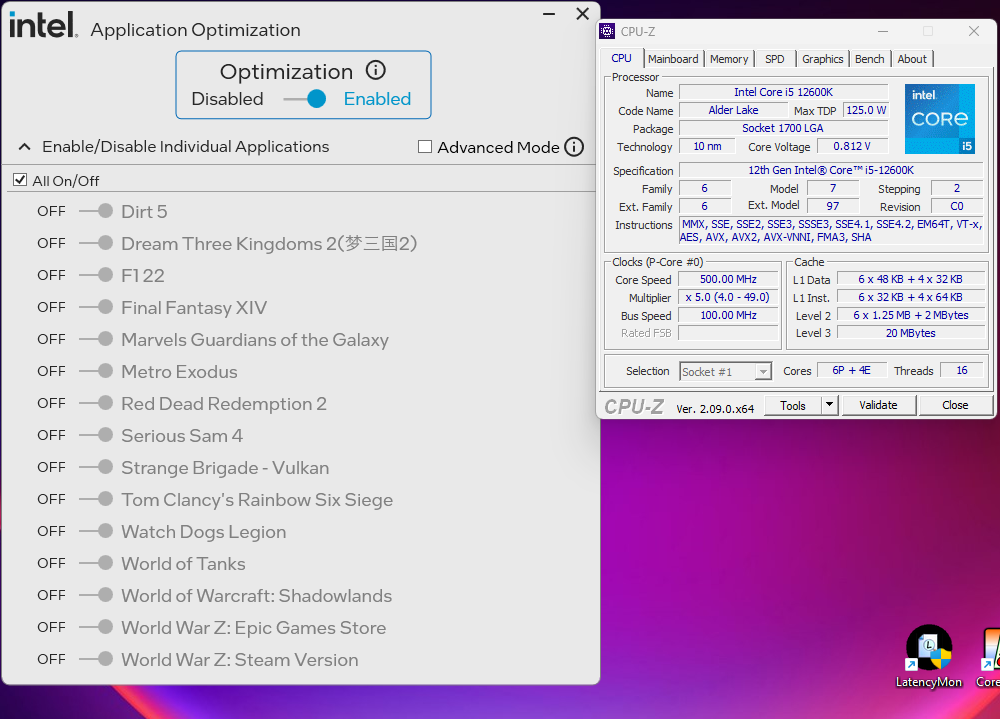Click the 10 nm technology value
This screenshot has width=1000, height=719.
(707, 146)
